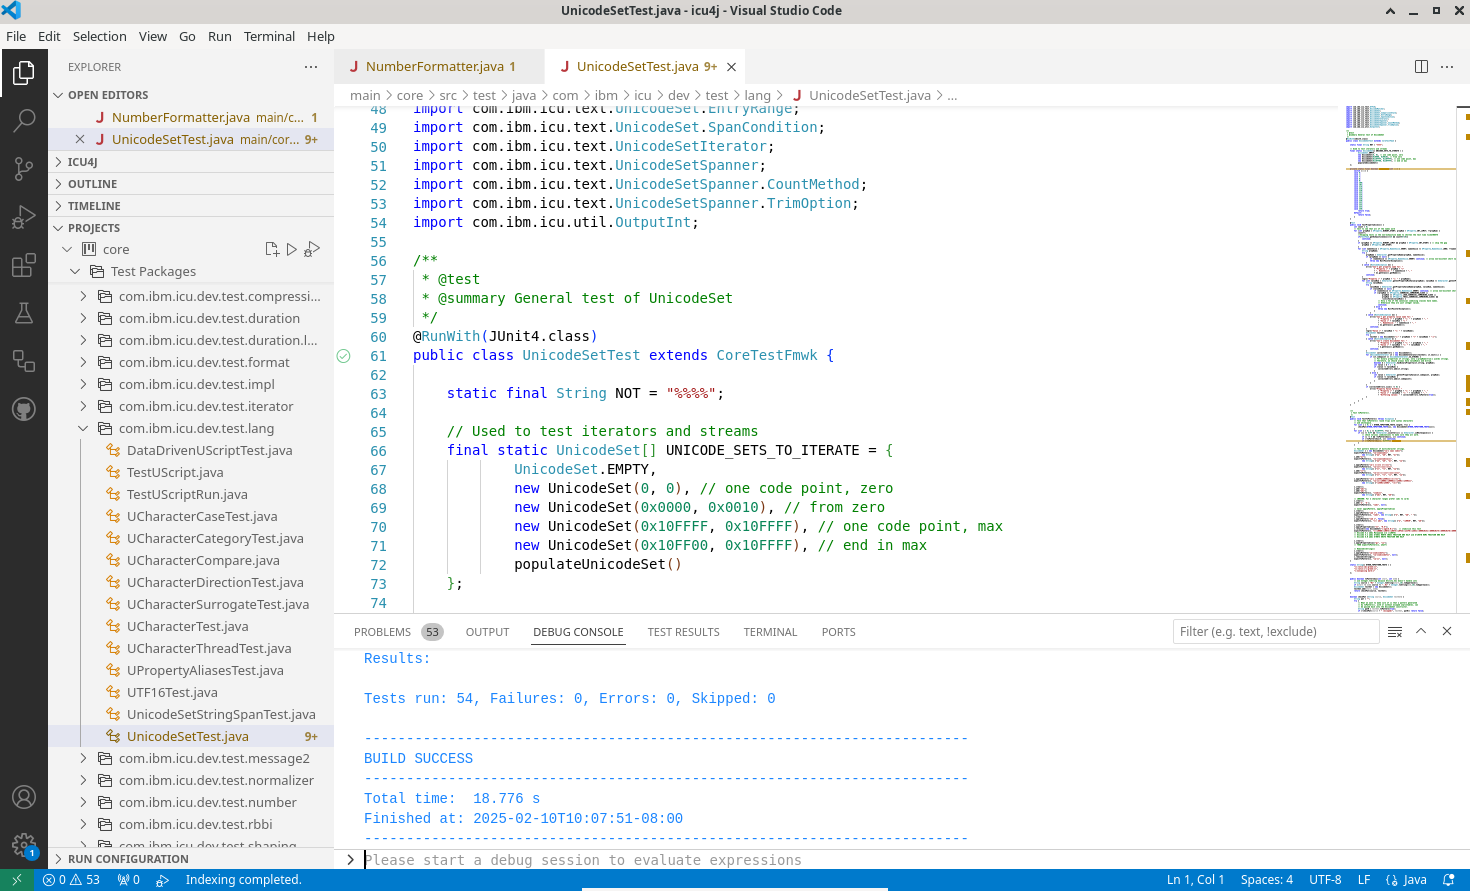Open the Search view in activity bar
This screenshot has height=891, width=1470.
pos(24,121)
